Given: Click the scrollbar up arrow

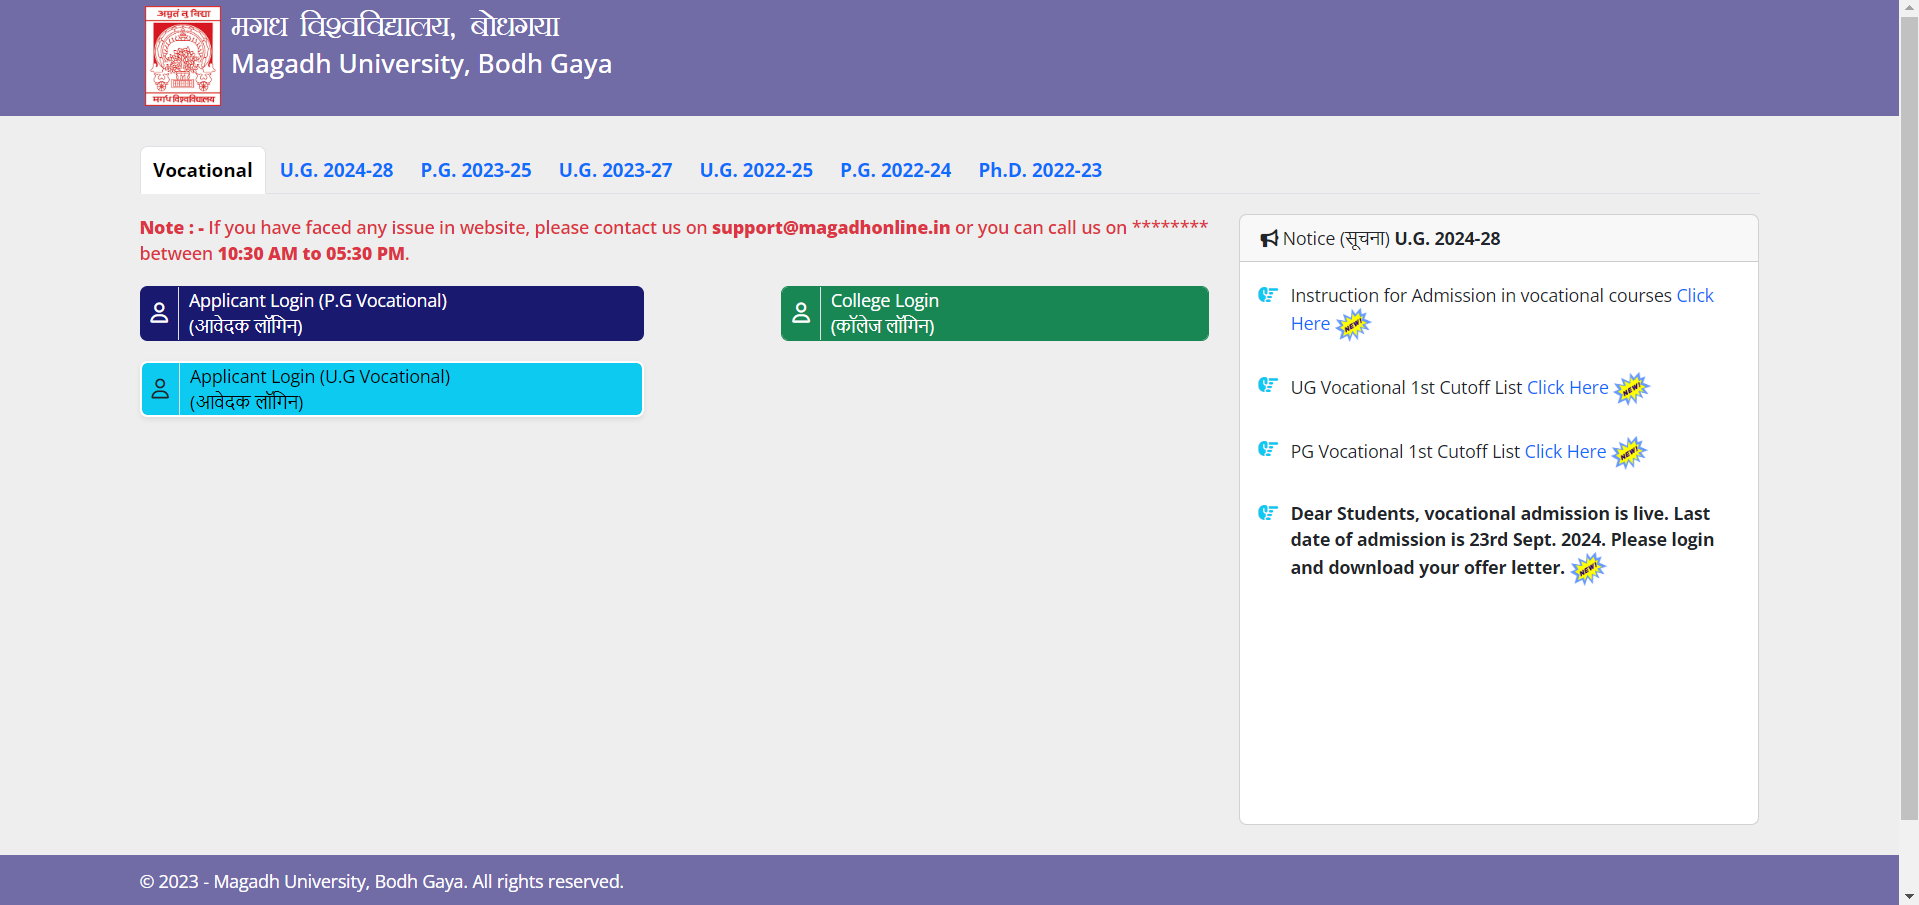Looking at the screenshot, I should coord(1909,8).
